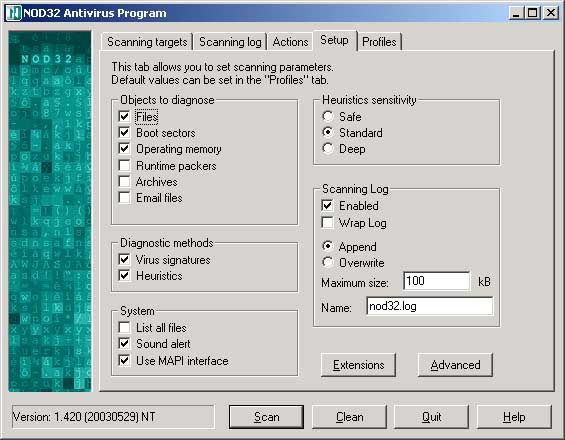Disable Operating memory scanning
This screenshot has width=565, height=440.
point(124,149)
